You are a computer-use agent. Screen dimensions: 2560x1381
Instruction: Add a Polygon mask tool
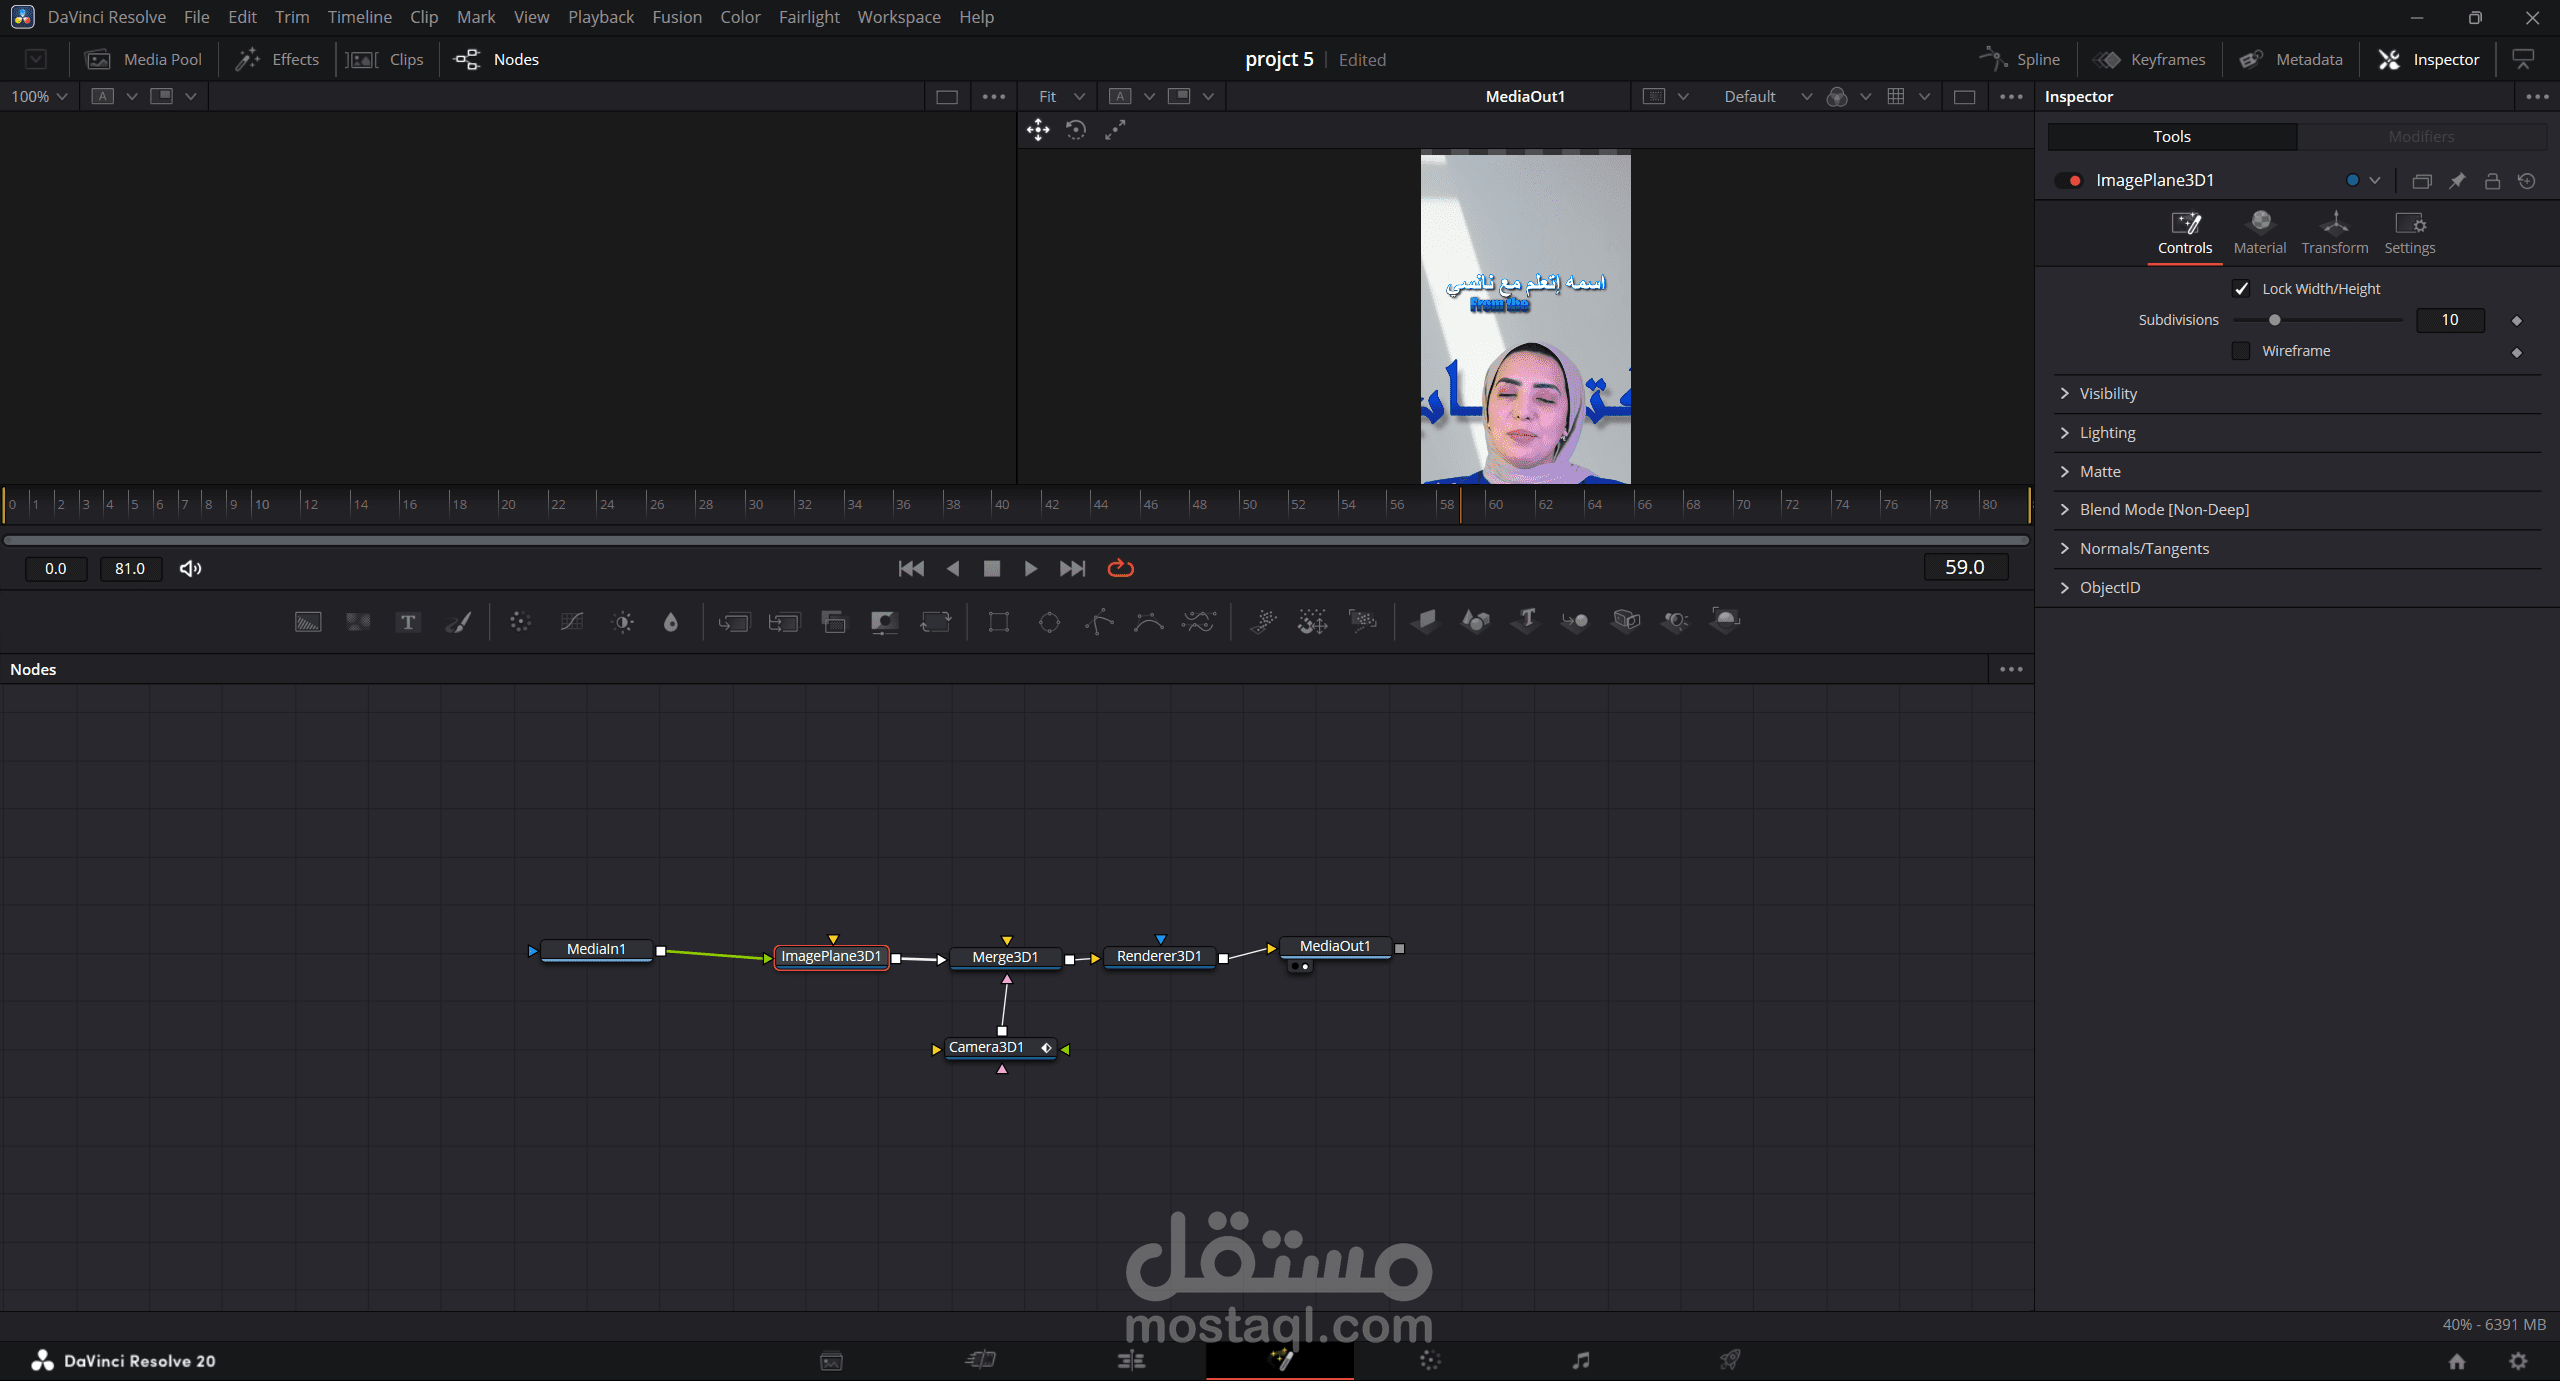pyautogui.click(x=1099, y=622)
